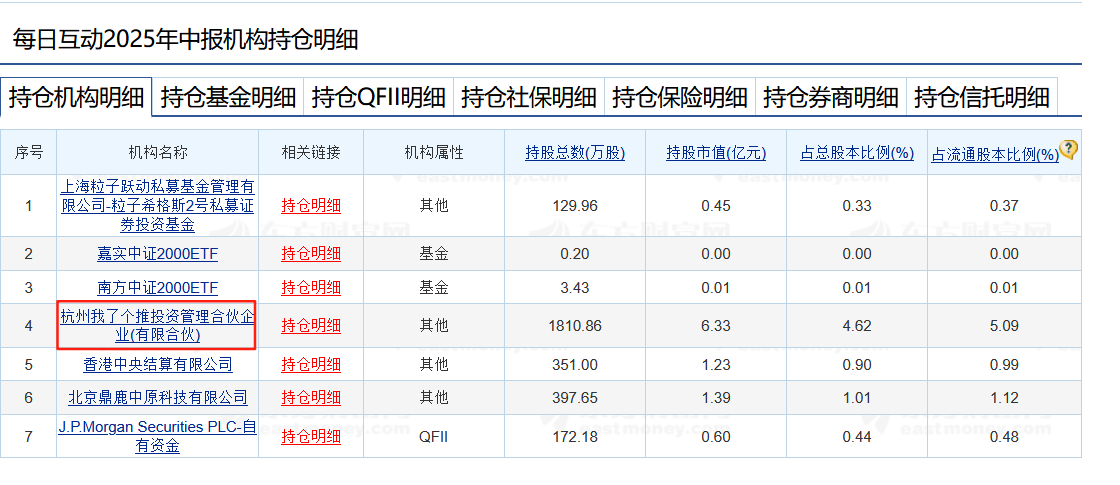Sort by 持股总数(万股) column header
This screenshot has height=485, width=1120.
click(x=575, y=153)
